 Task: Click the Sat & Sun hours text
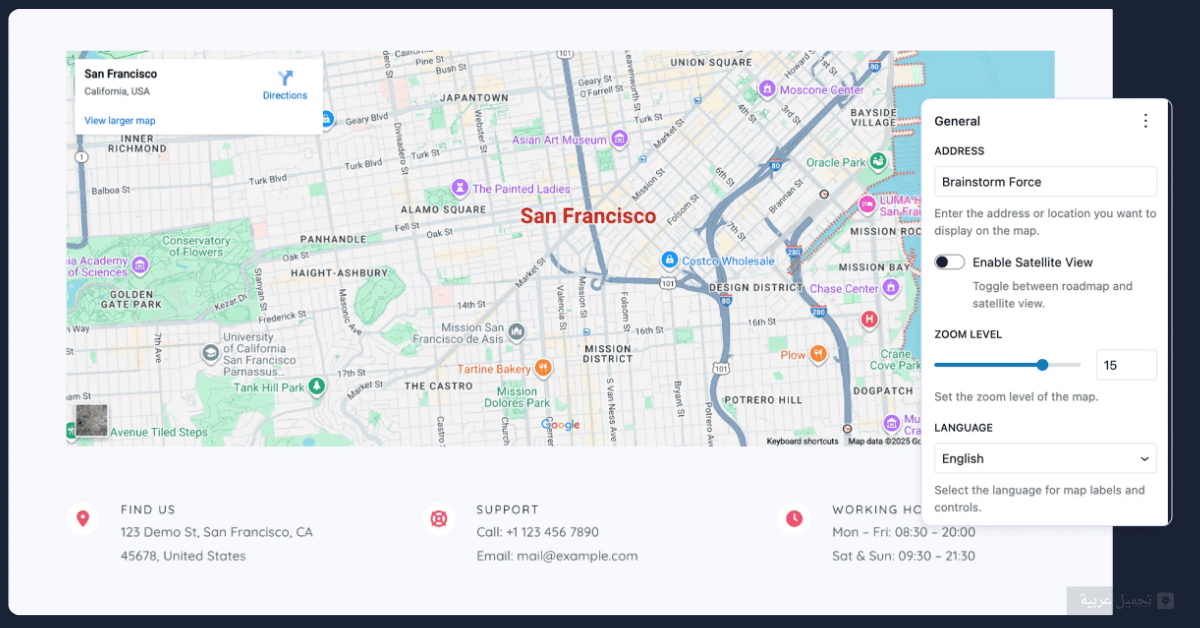[904, 556]
